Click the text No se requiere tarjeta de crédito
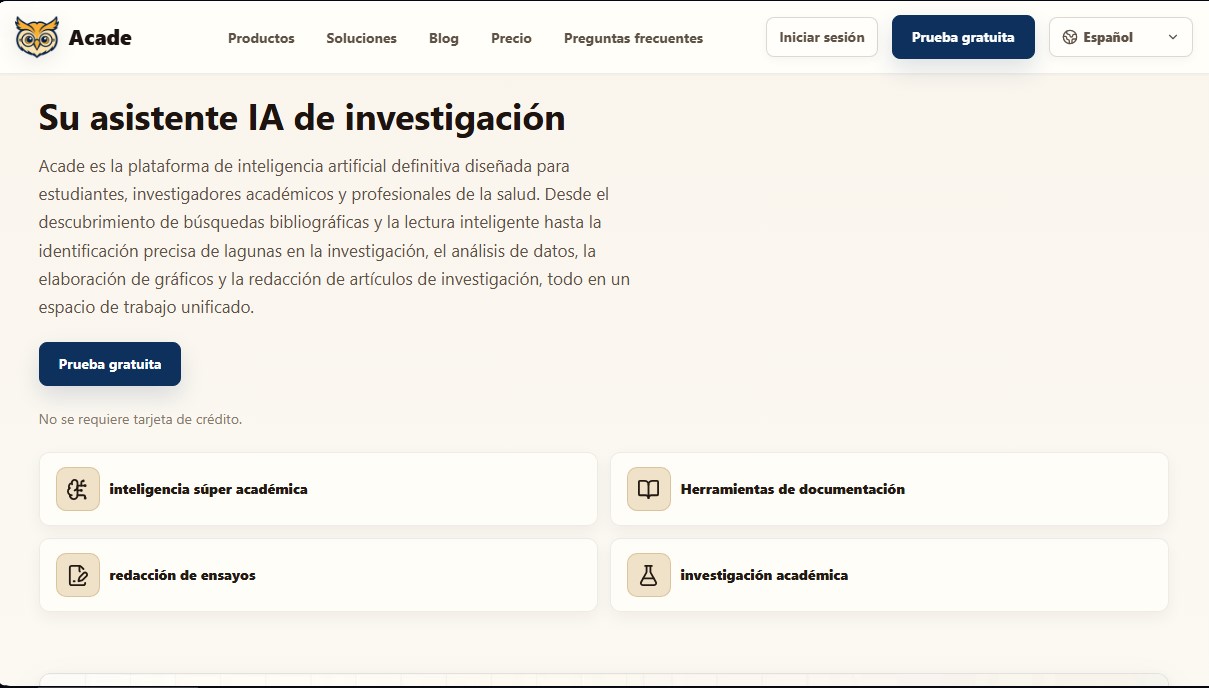The image size is (1209, 688). click(x=141, y=419)
